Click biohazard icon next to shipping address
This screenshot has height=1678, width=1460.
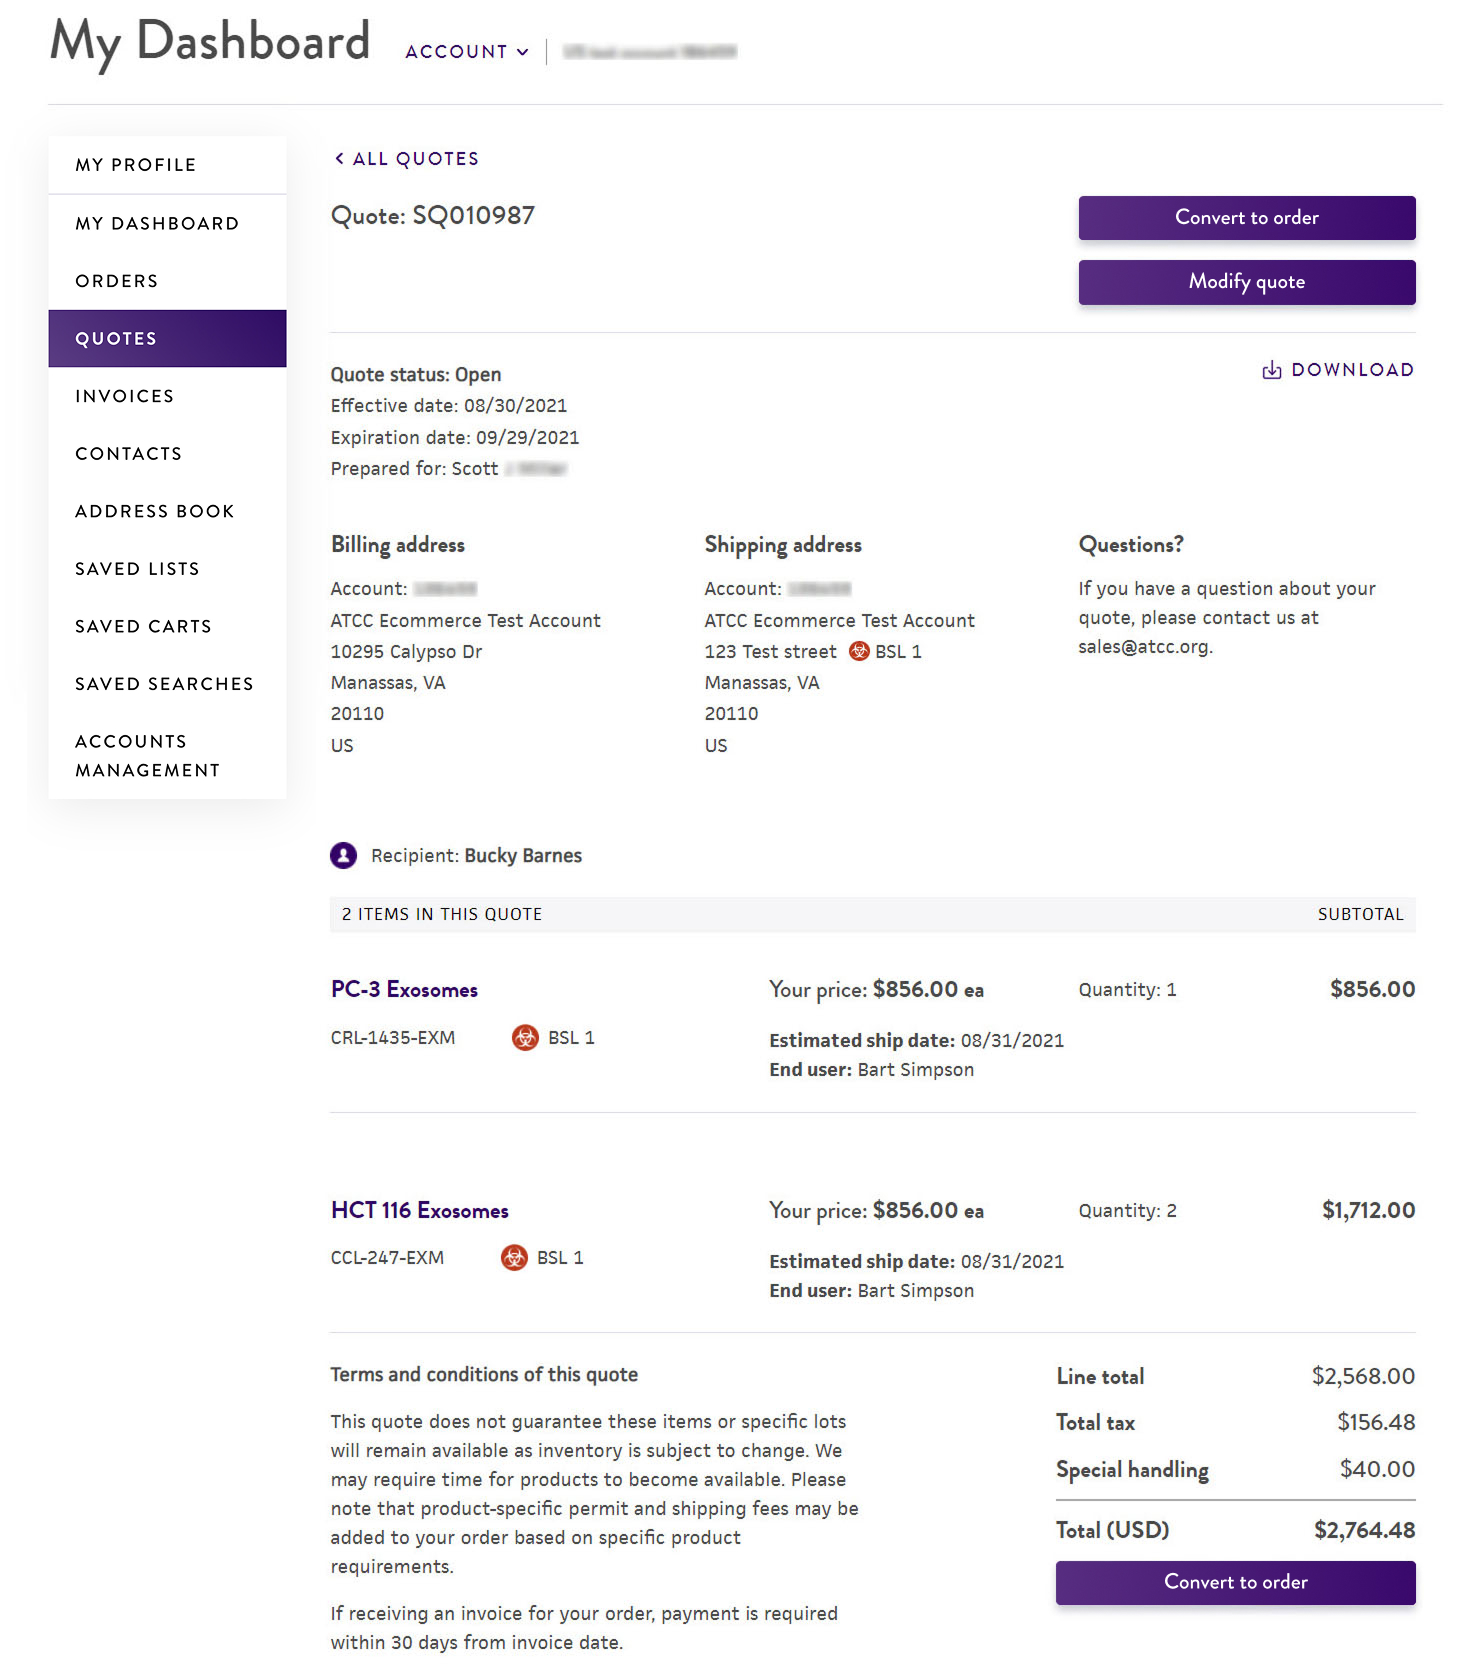[x=858, y=652]
